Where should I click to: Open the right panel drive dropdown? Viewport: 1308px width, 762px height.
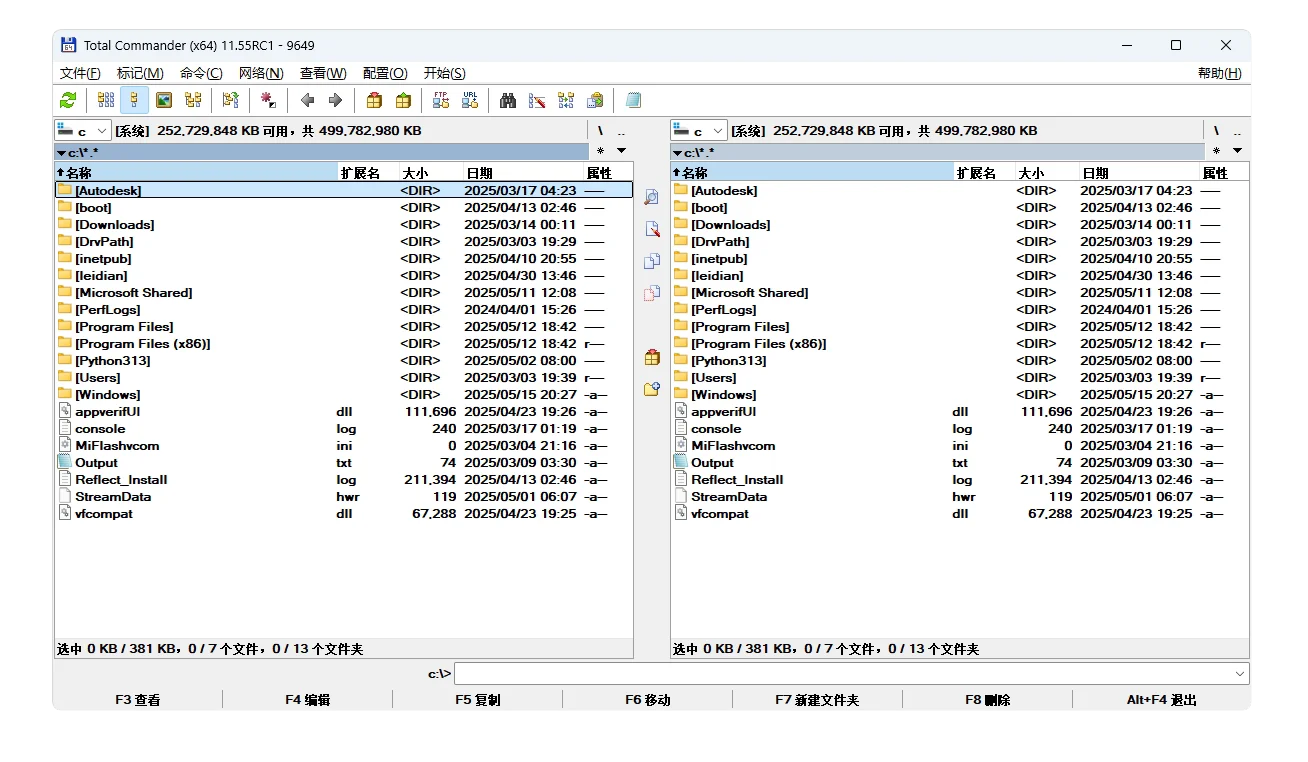[x=699, y=131]
